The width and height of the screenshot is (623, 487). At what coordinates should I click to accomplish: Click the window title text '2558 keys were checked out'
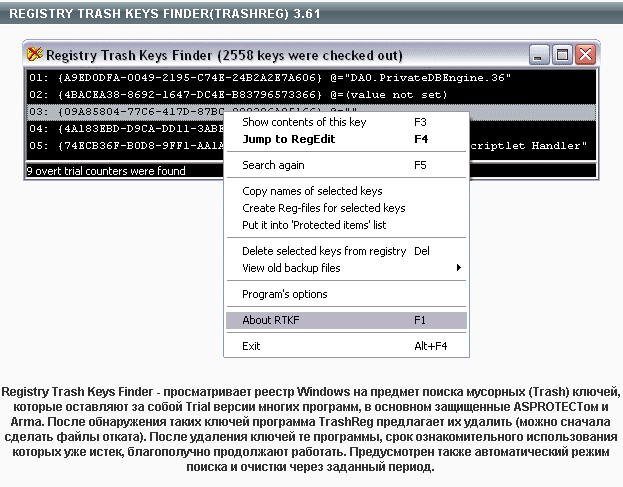tap(310, 55)
